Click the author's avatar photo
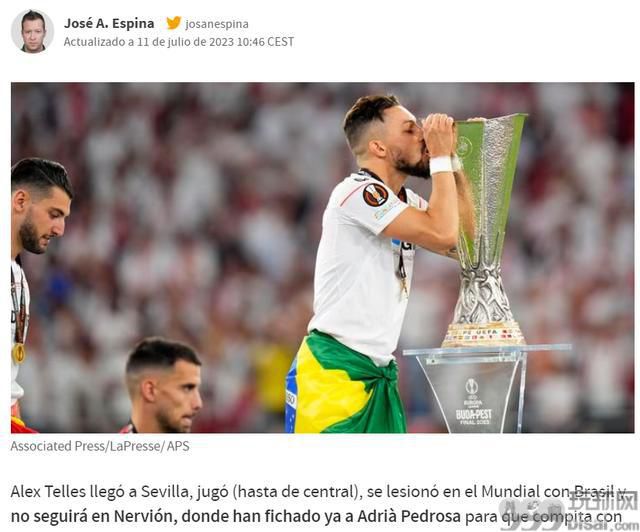Viewport: 640px width, 532px height. (x=32, y=31)
